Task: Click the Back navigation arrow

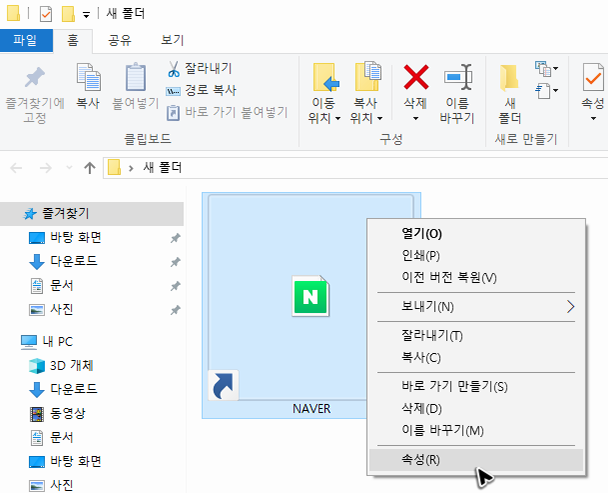Action: pos(16,168)
